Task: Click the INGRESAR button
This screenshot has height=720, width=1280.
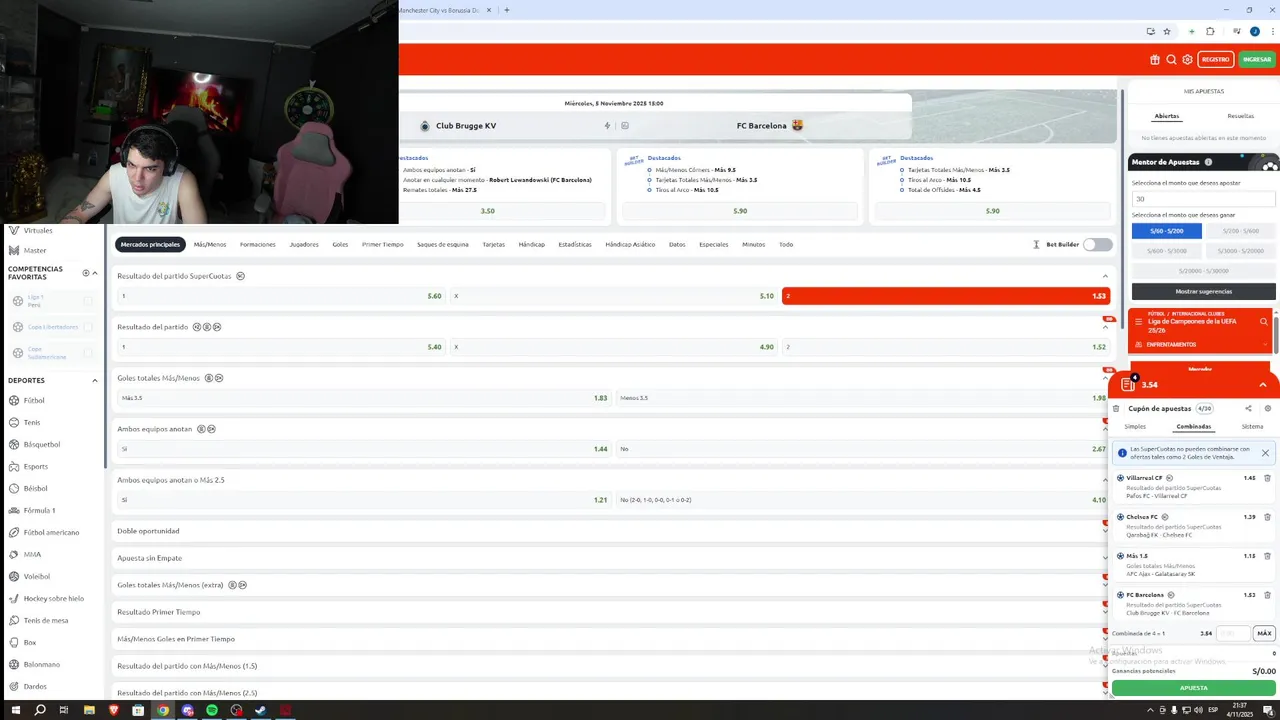Action: [x=1256, y=59]
